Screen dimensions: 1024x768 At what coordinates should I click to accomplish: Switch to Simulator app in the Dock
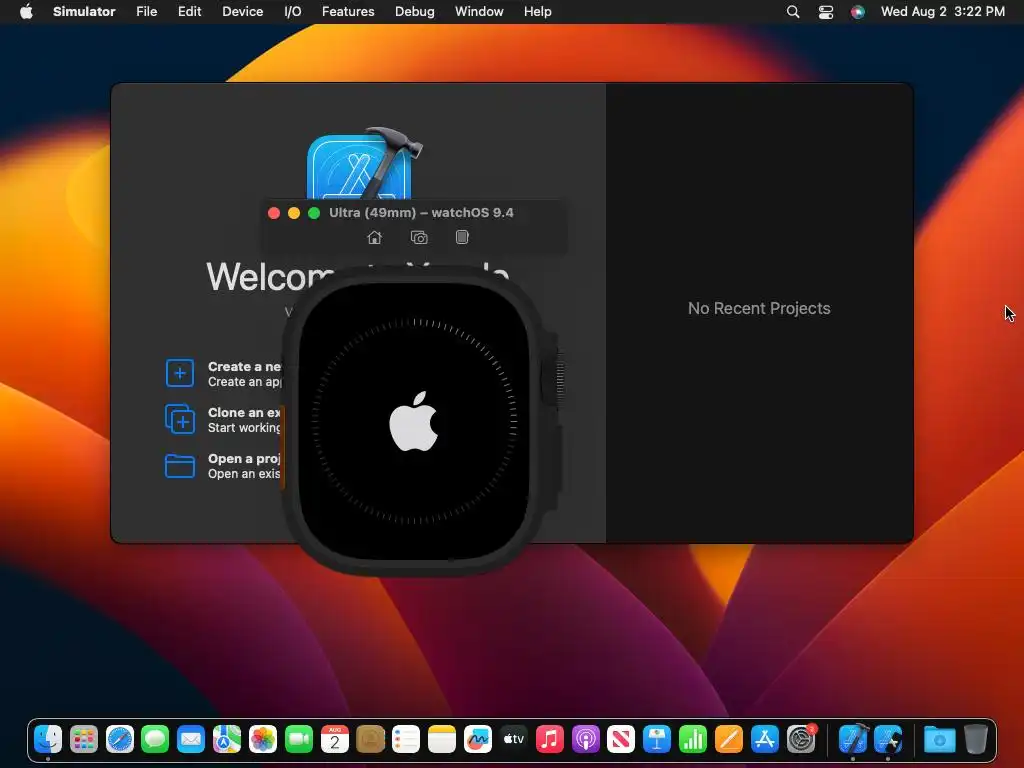(x=888, y=739)
